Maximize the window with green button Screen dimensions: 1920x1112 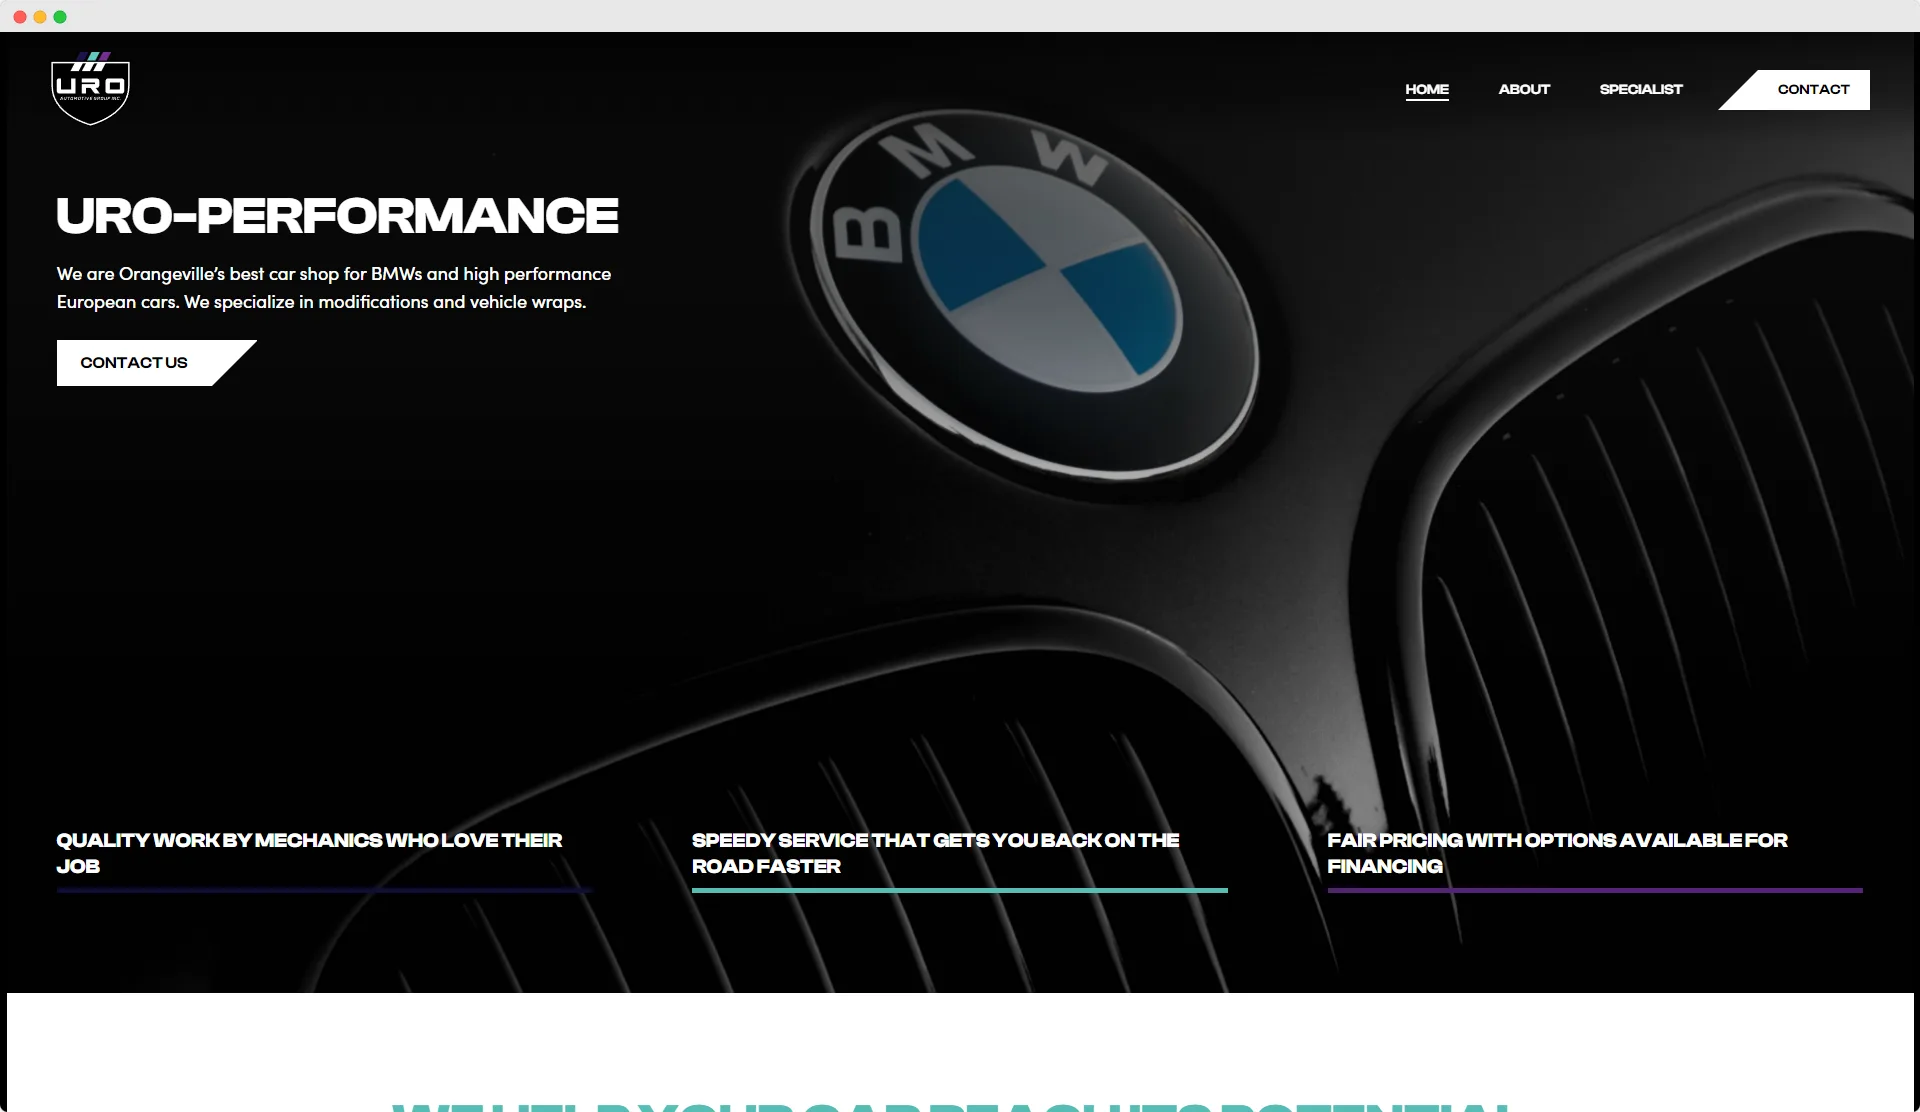60,17
